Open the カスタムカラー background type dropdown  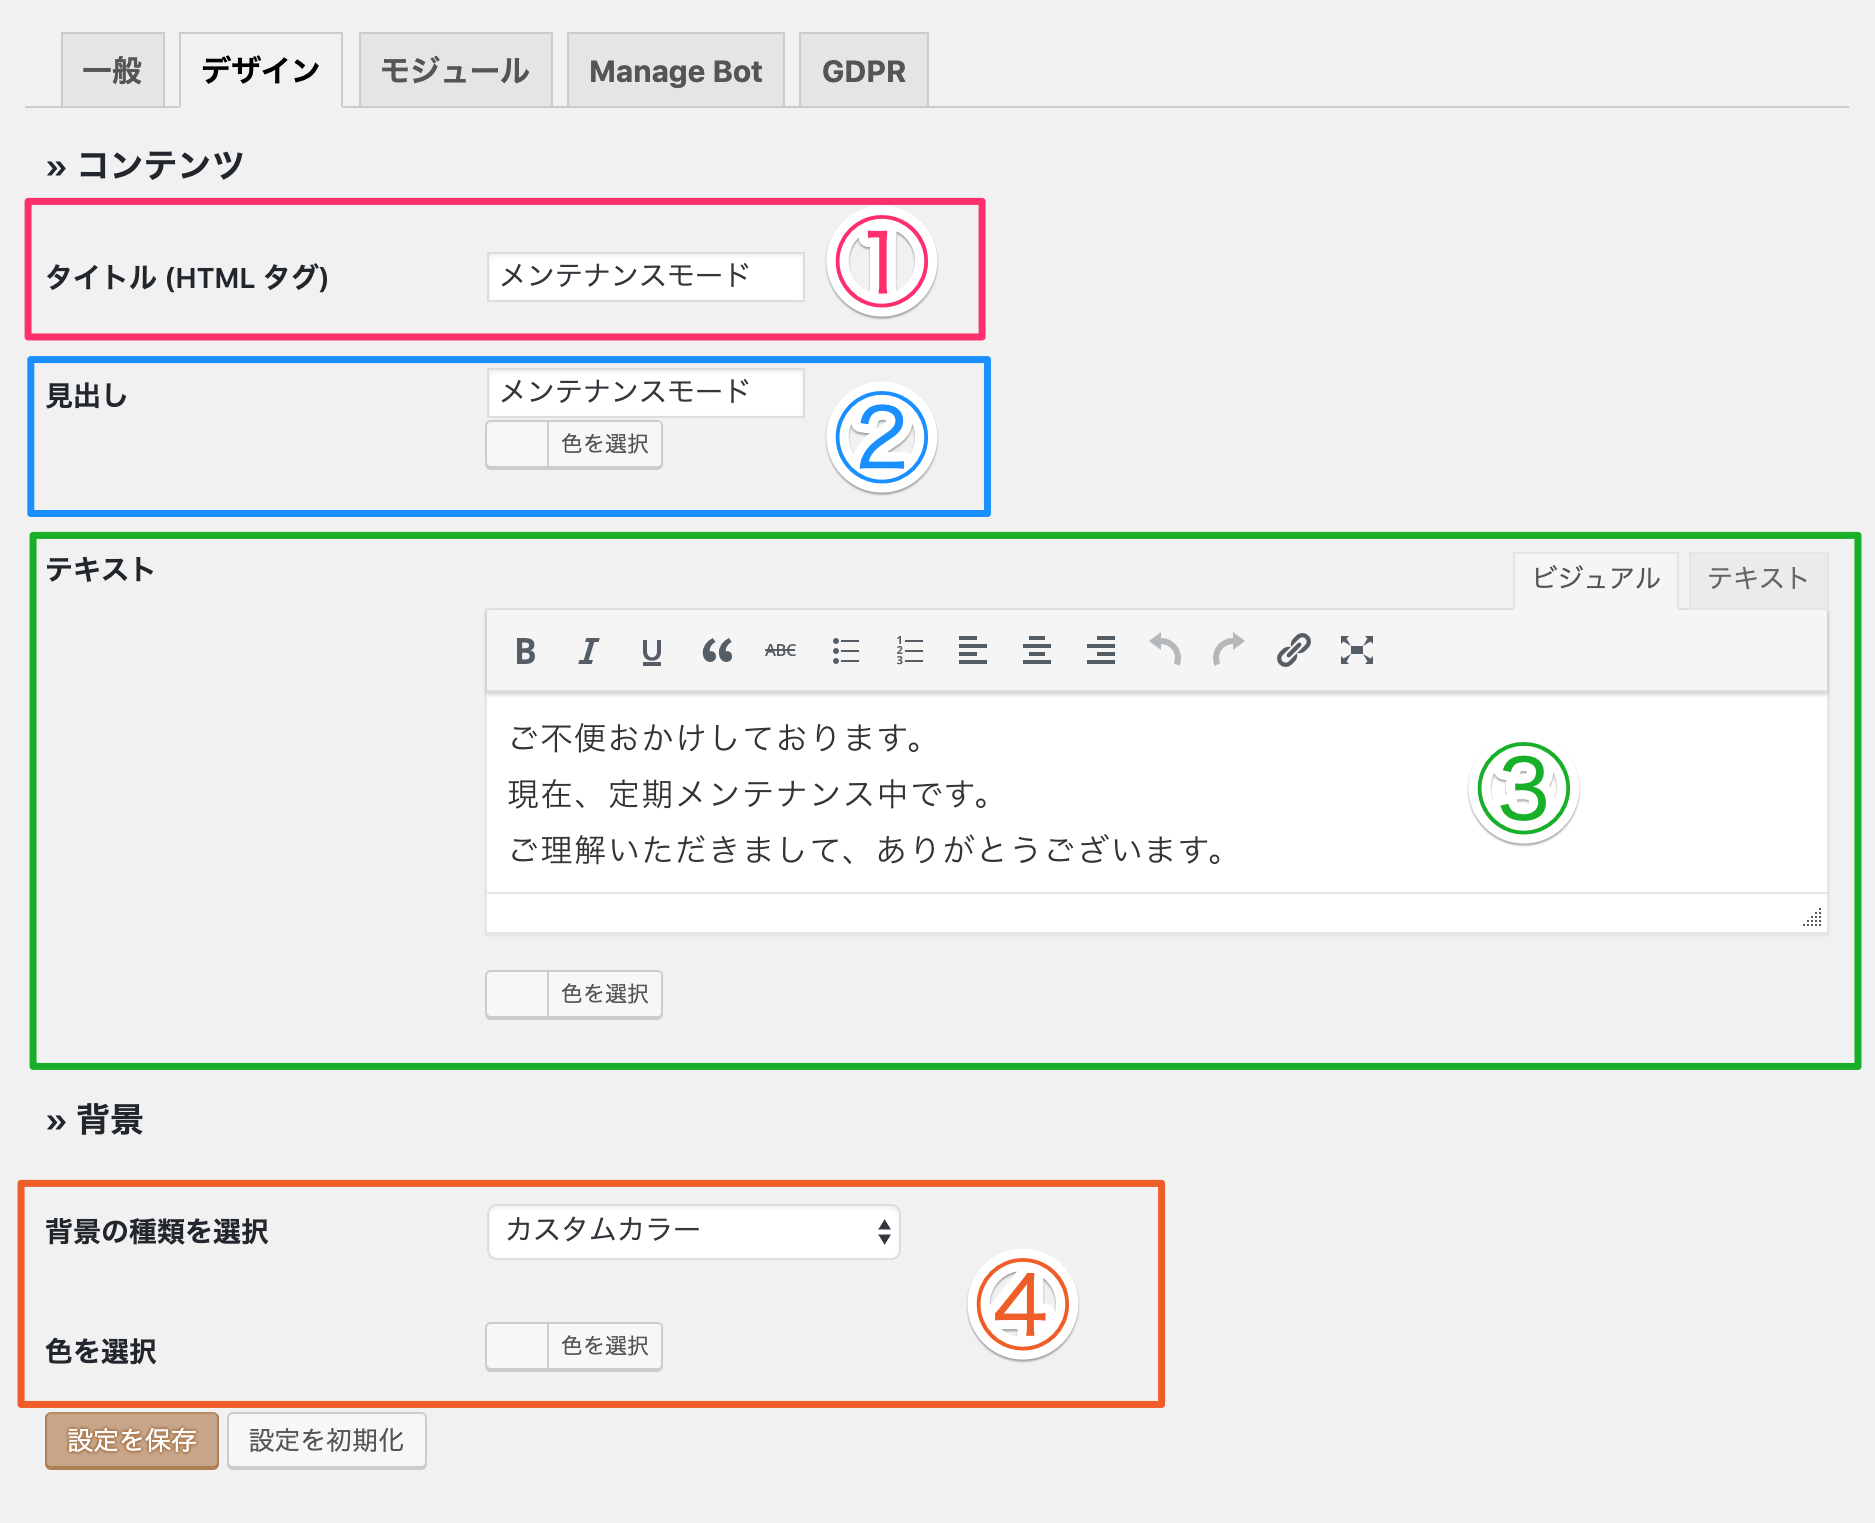694,1231
